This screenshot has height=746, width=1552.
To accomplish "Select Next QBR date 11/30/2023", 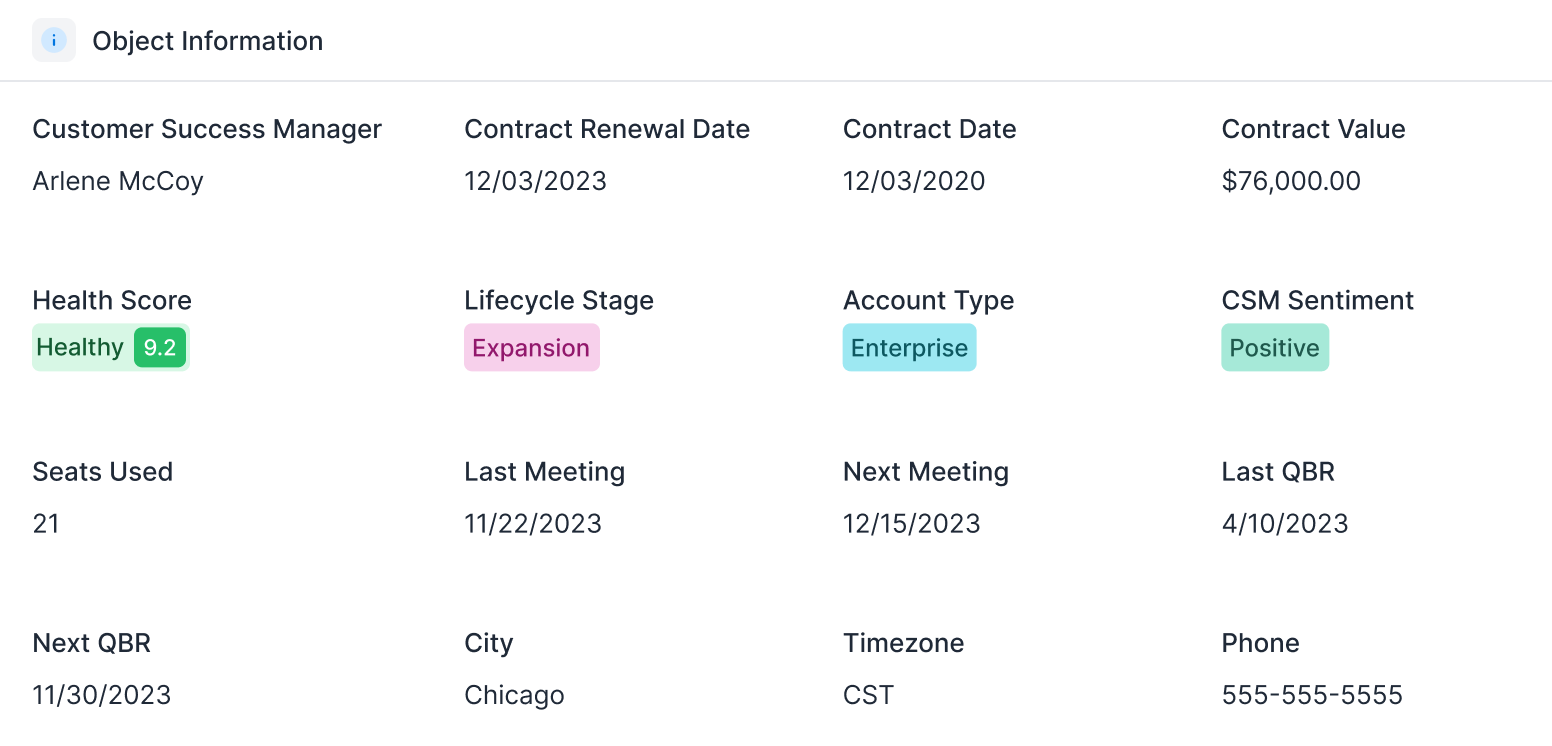I will [x=102, y=695].
